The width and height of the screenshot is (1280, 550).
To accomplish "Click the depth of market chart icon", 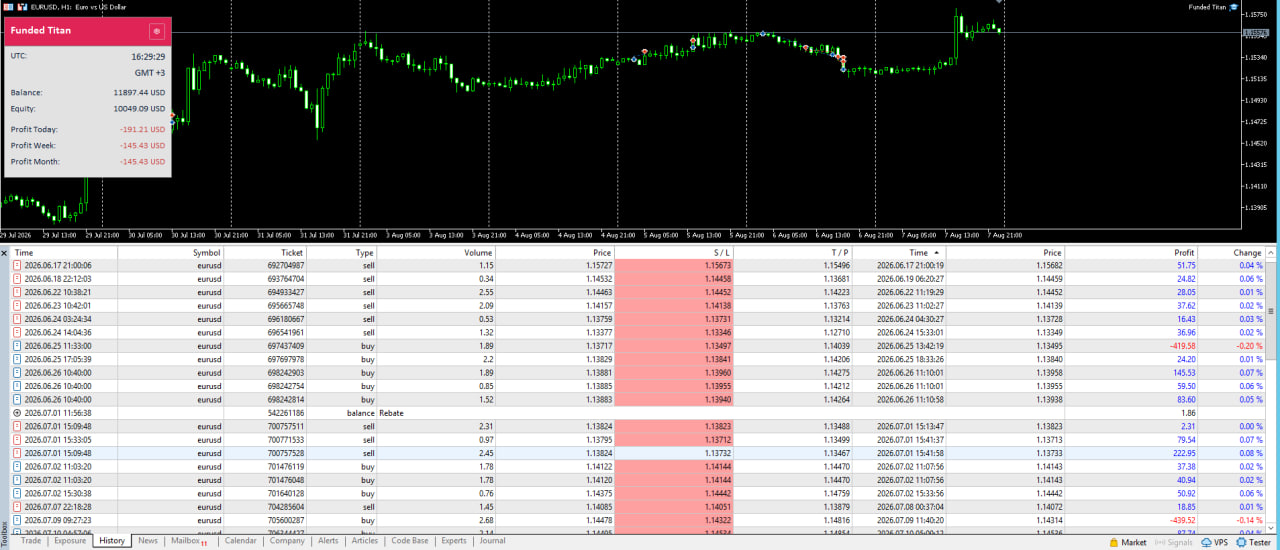I will coord(22,6).
